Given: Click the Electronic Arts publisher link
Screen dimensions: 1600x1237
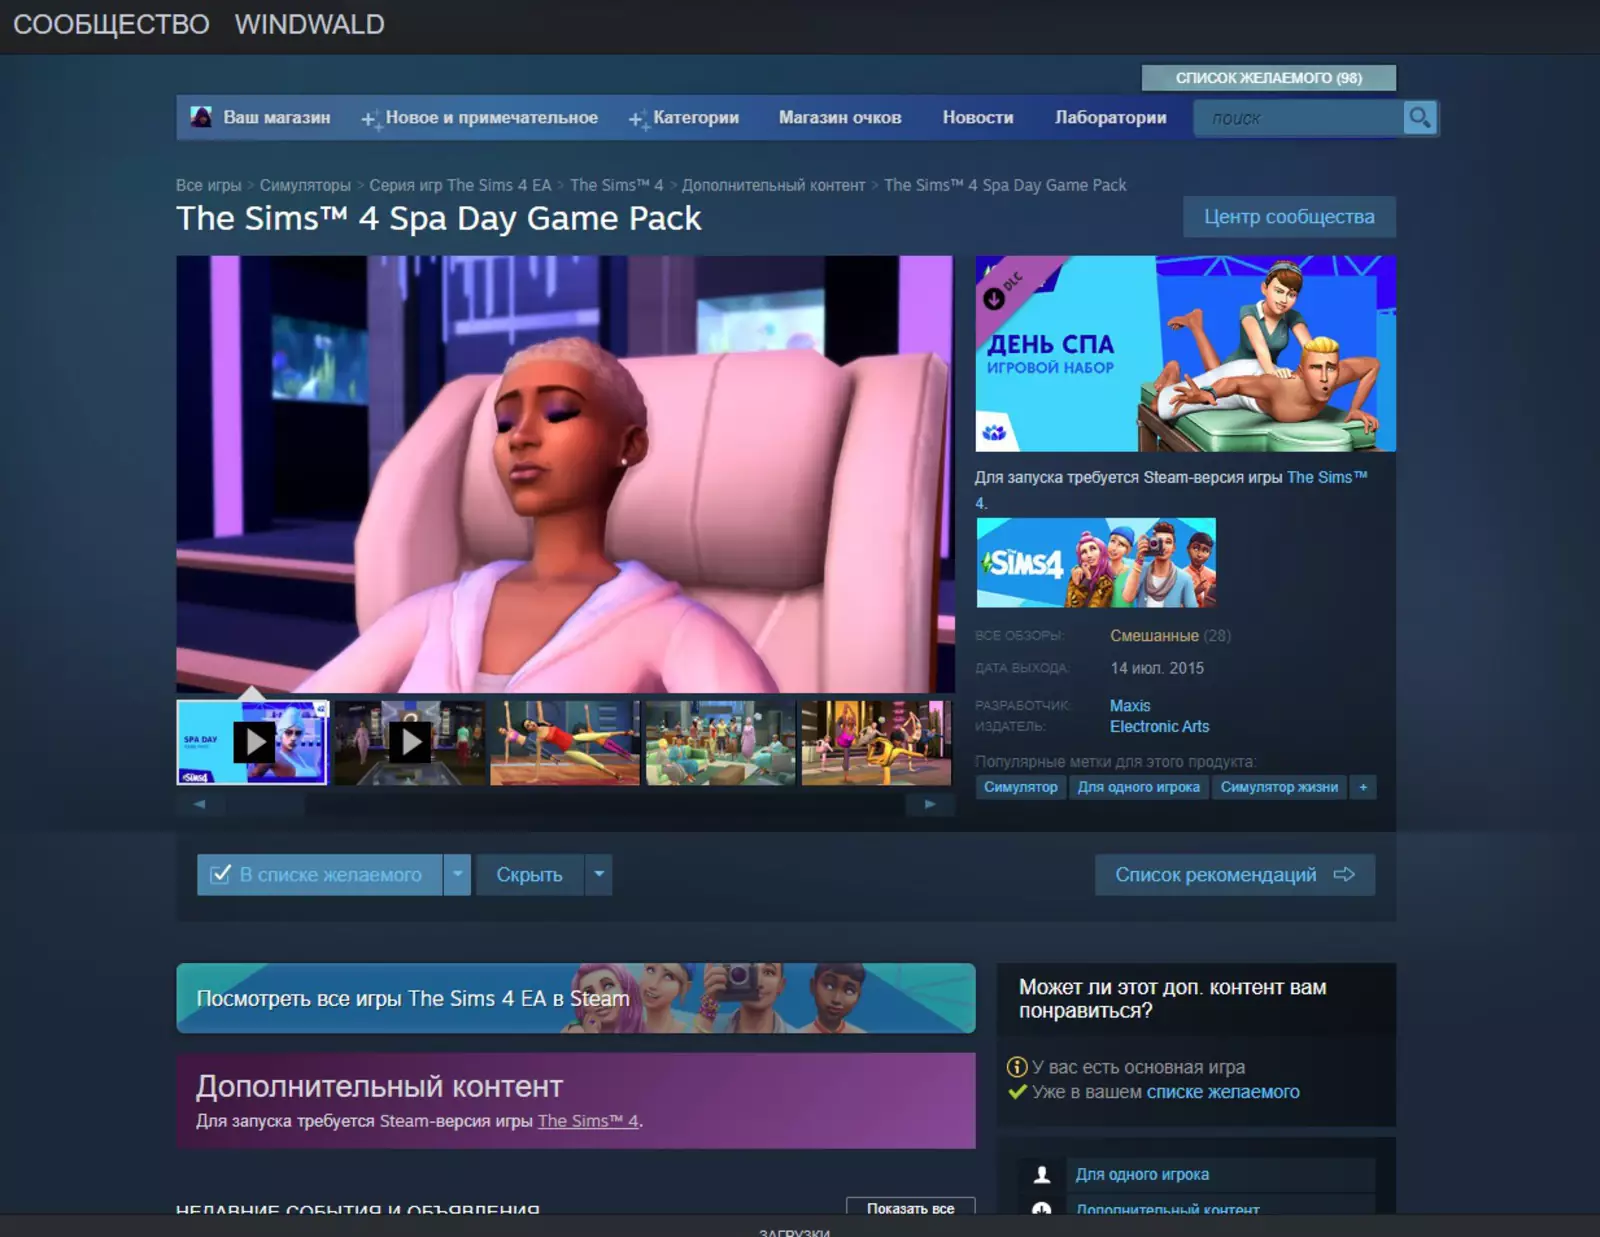Looking at the screenshot, I should point(1159,727).
